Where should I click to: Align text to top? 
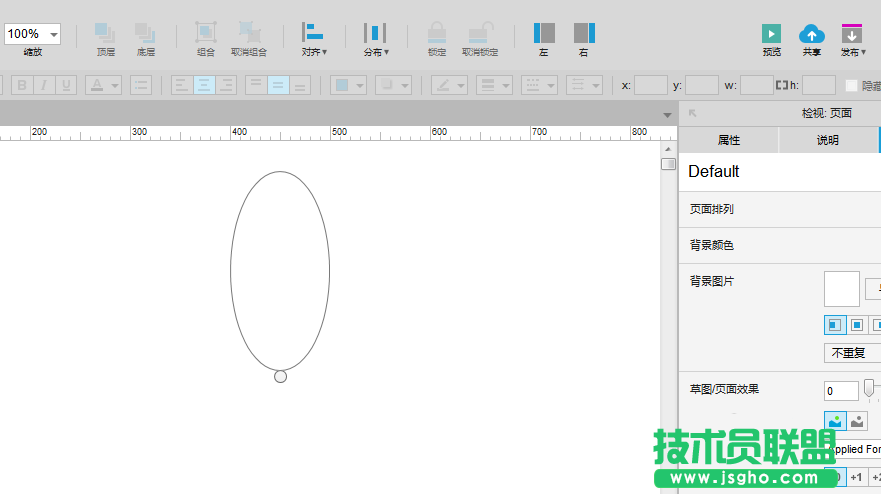tap(256, 85)
